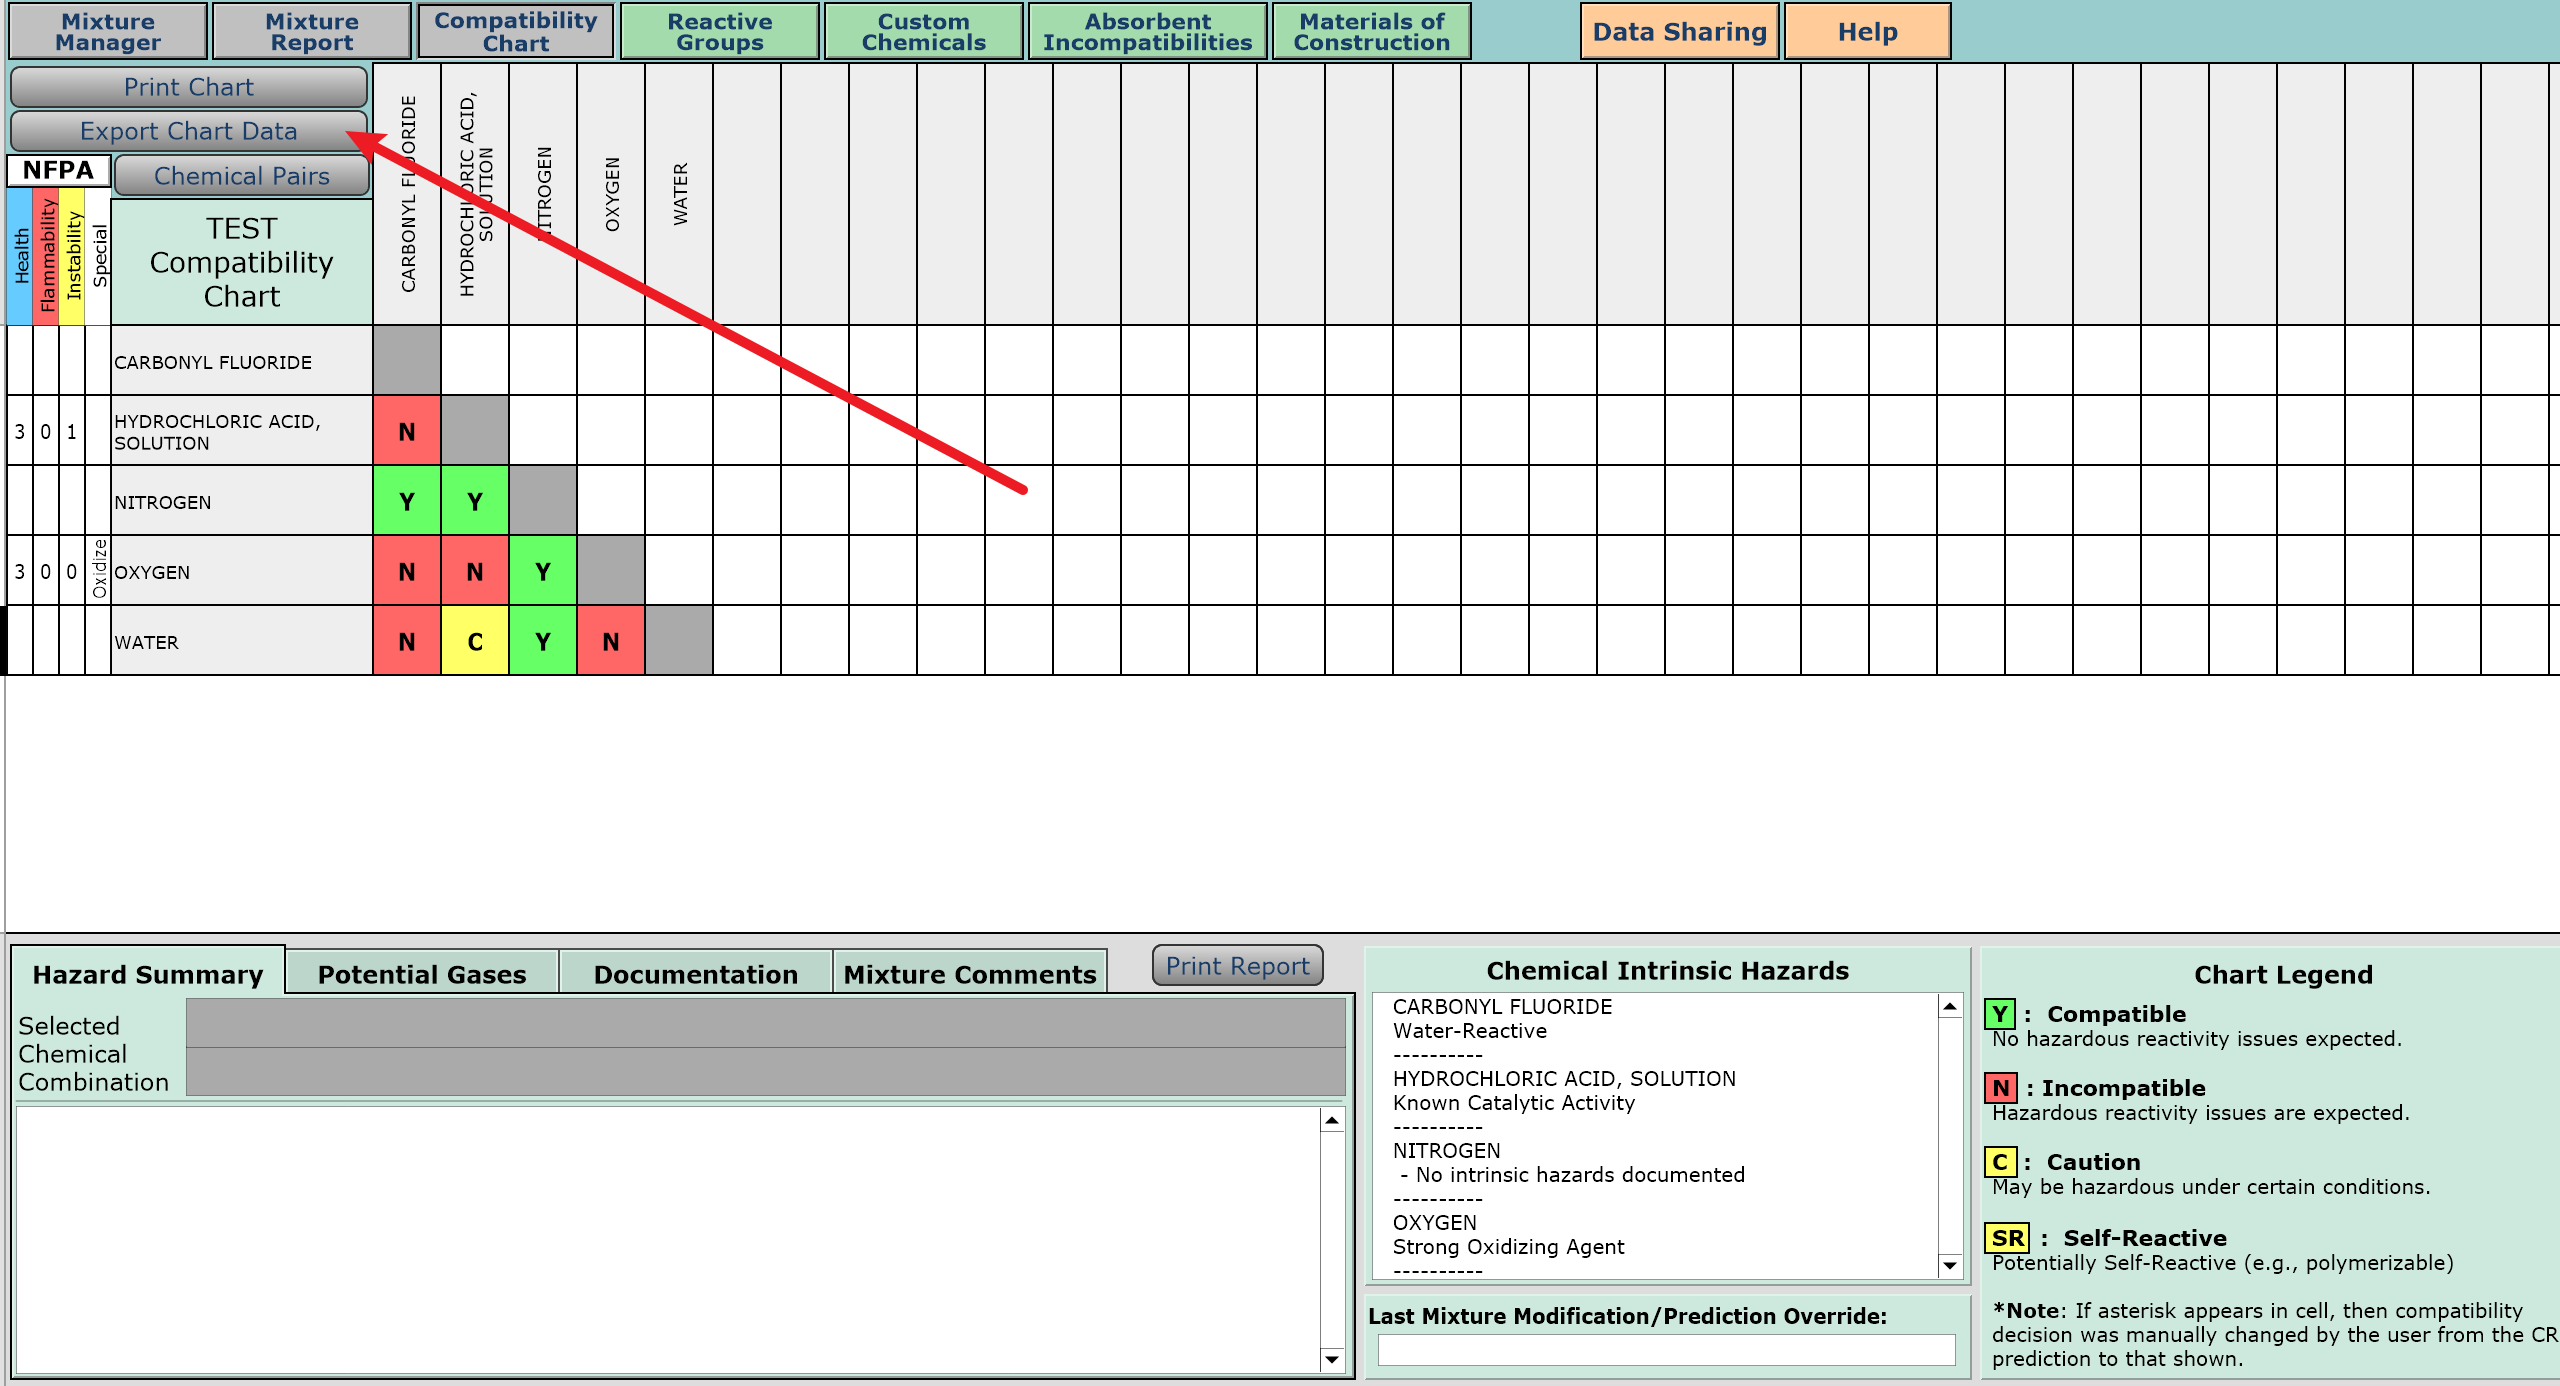Select the Oxygen–Carbonyl Fluoride N cell
This screenshot has width=2560, height=1386.
pos(407,571)
